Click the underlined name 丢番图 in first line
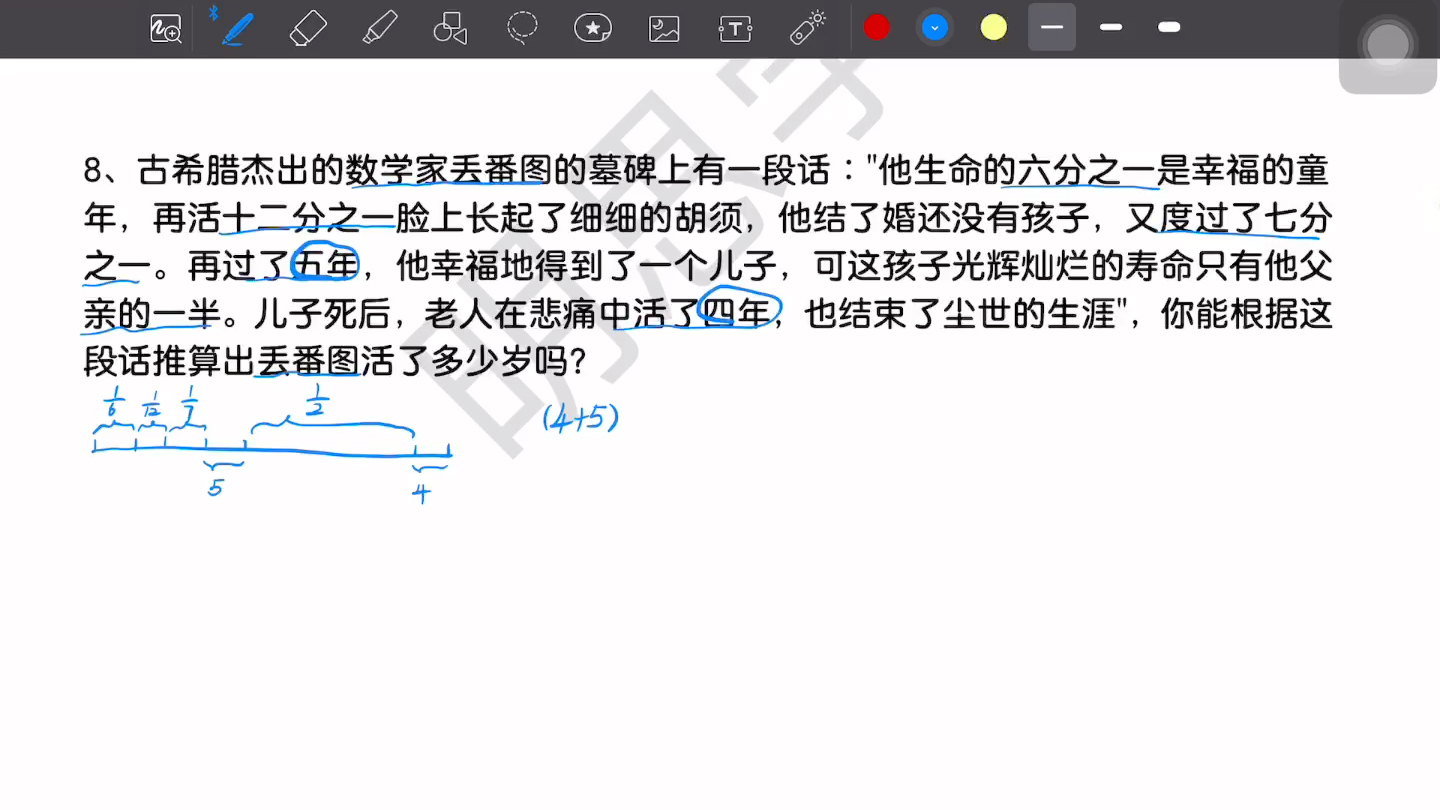1440x810 pixels. (x=500, y=170)
